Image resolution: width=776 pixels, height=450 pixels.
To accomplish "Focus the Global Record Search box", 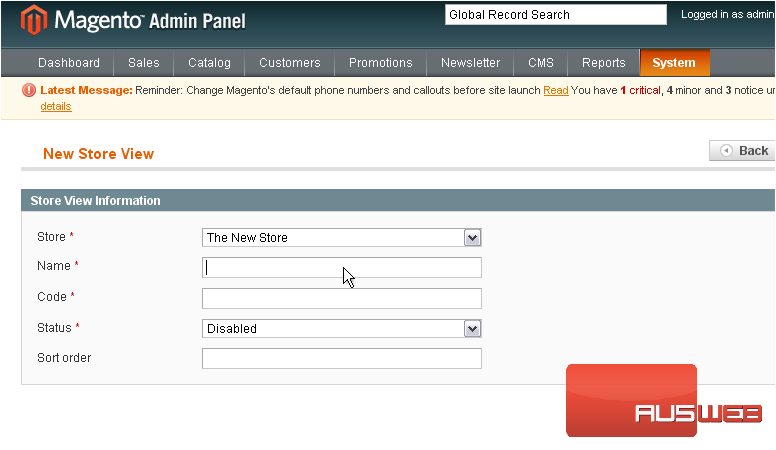I will [x=555, y=15].
